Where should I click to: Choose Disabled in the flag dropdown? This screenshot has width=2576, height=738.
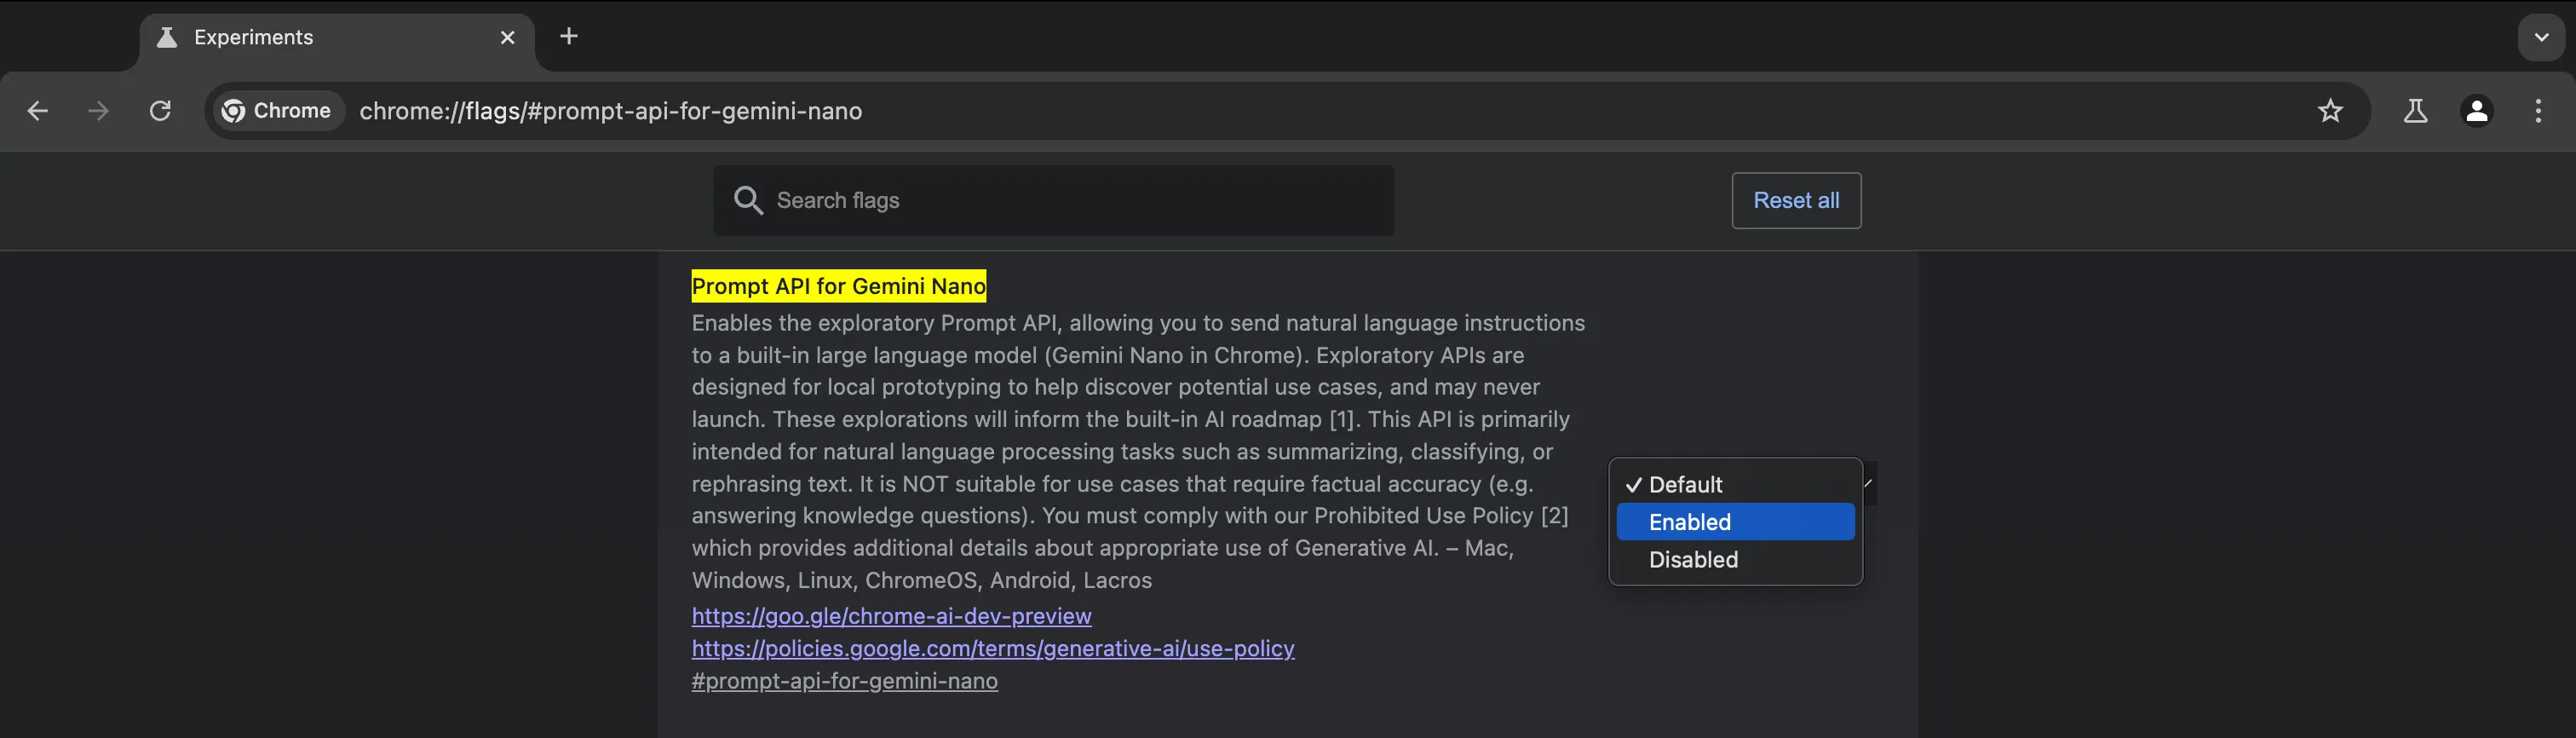coord(1735,559)
